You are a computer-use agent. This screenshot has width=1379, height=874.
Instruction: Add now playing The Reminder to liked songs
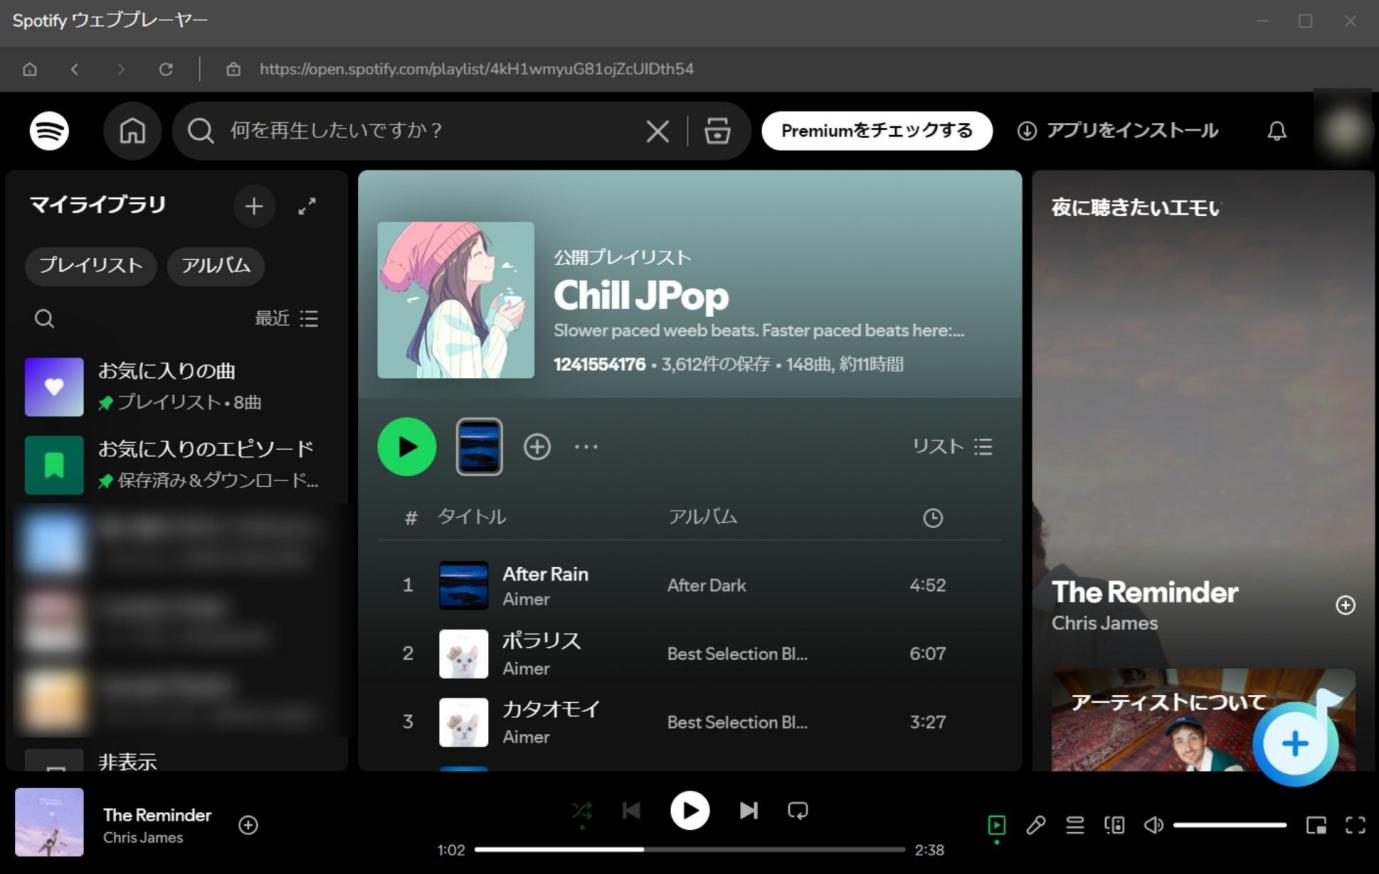click(x=248, y=825)
